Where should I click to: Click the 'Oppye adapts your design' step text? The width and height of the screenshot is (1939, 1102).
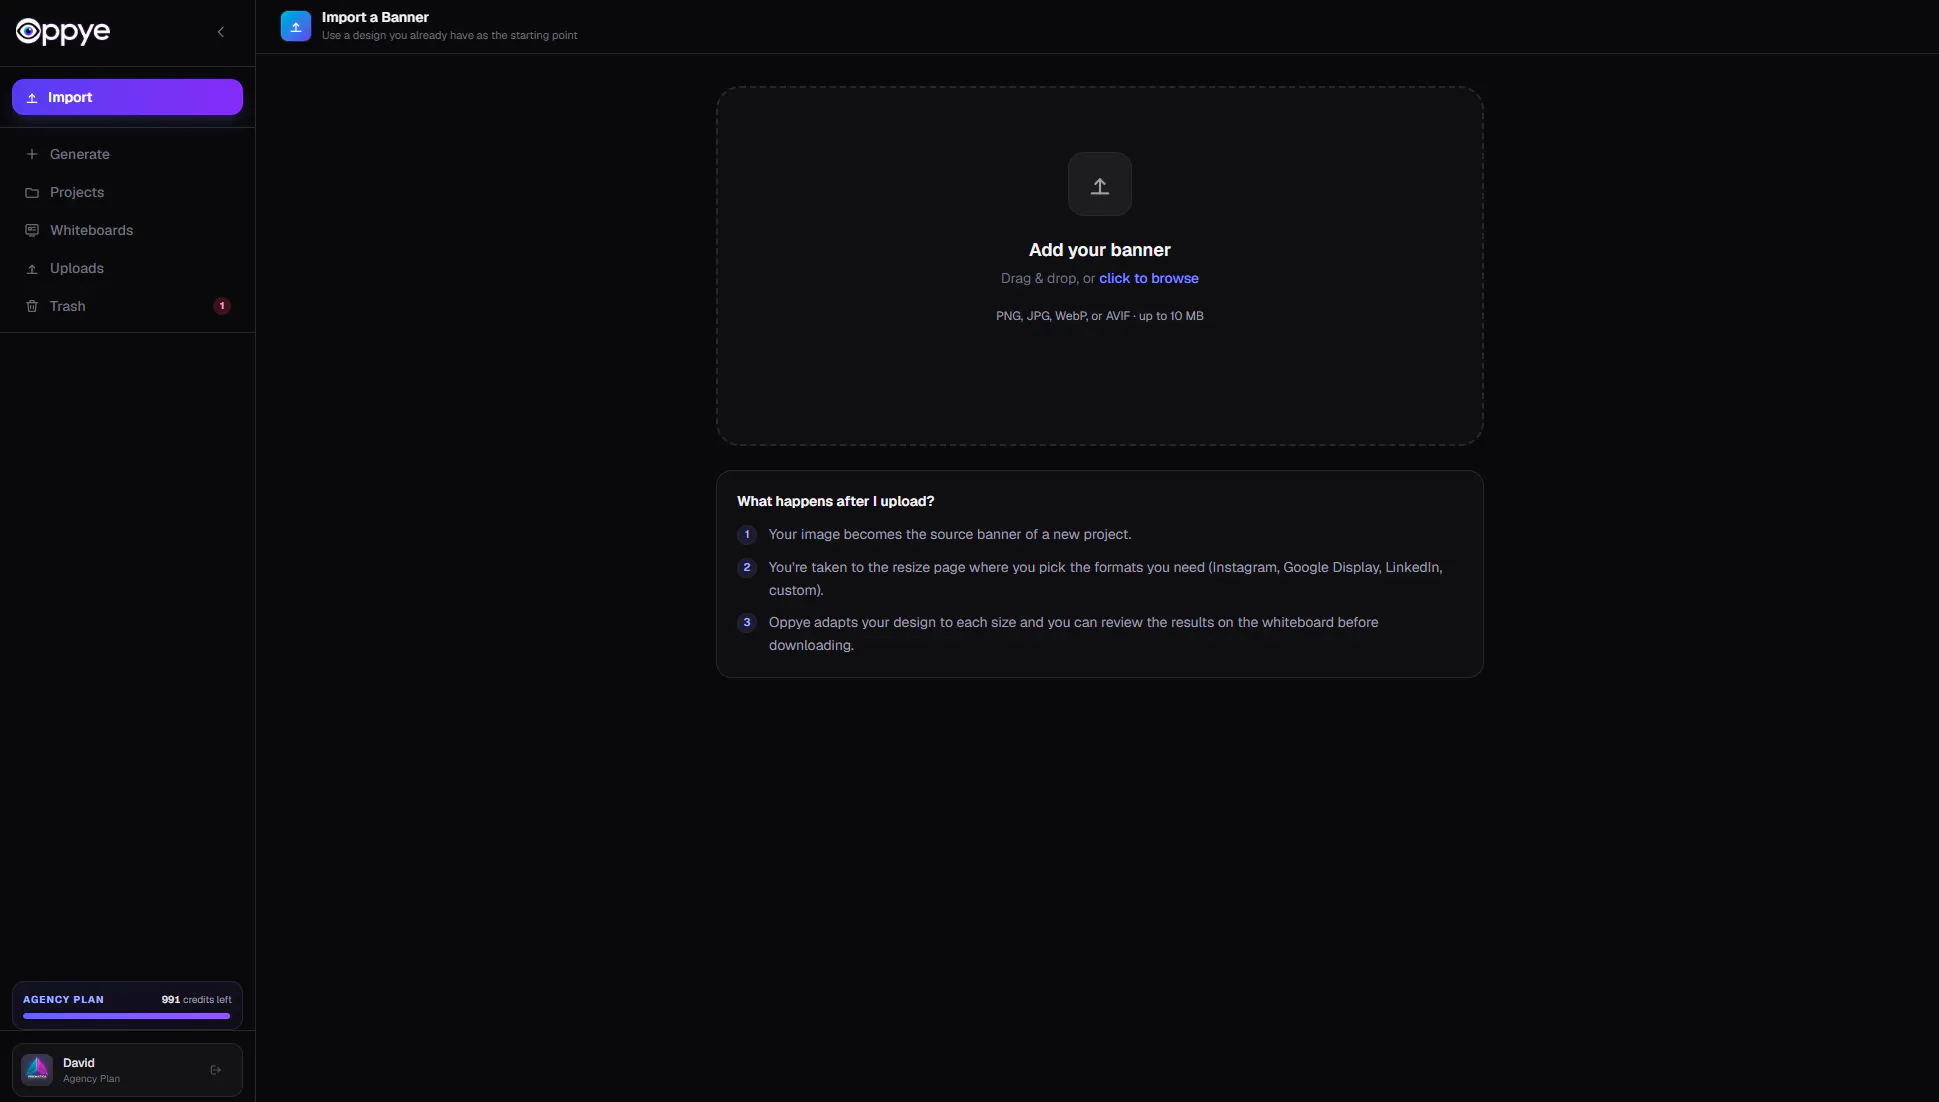(x=1073, y=634)
